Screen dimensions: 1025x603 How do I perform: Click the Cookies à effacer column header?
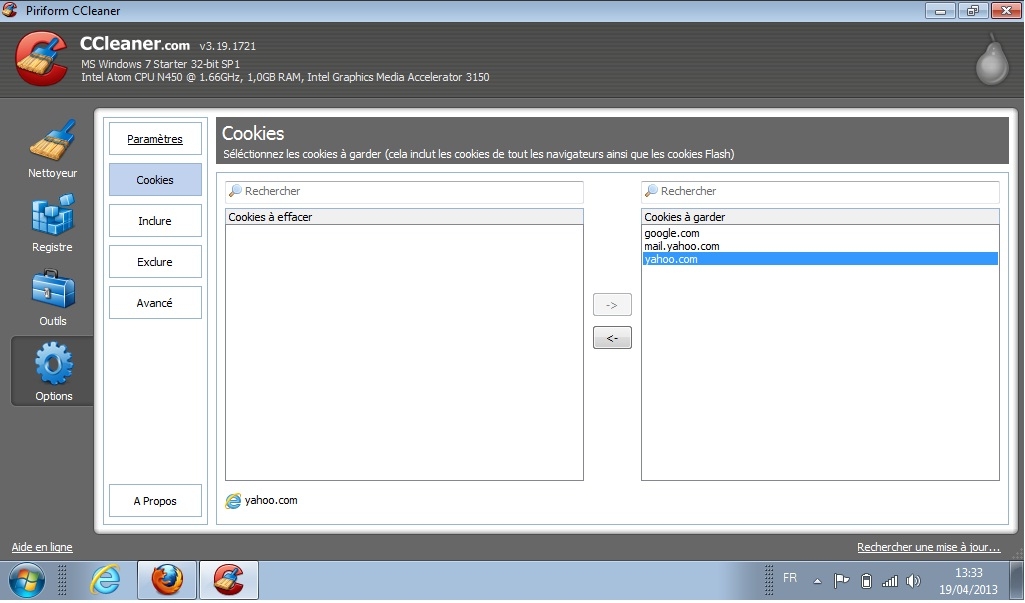[x=404, y=216]
